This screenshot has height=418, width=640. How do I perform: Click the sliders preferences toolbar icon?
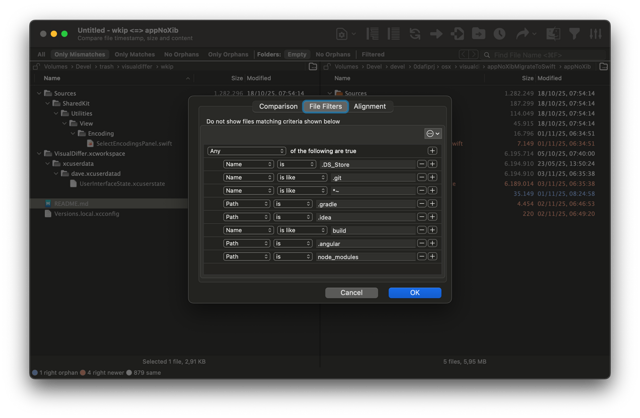tap(596, 34)
